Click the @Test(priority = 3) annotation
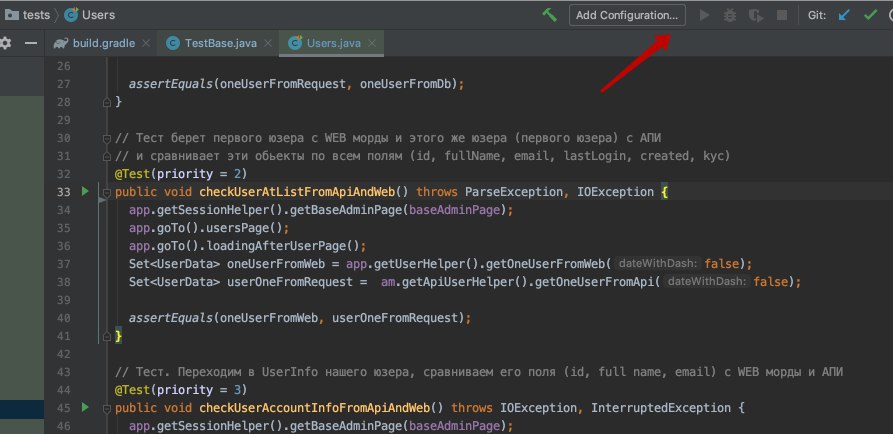 tap(181, 390)
